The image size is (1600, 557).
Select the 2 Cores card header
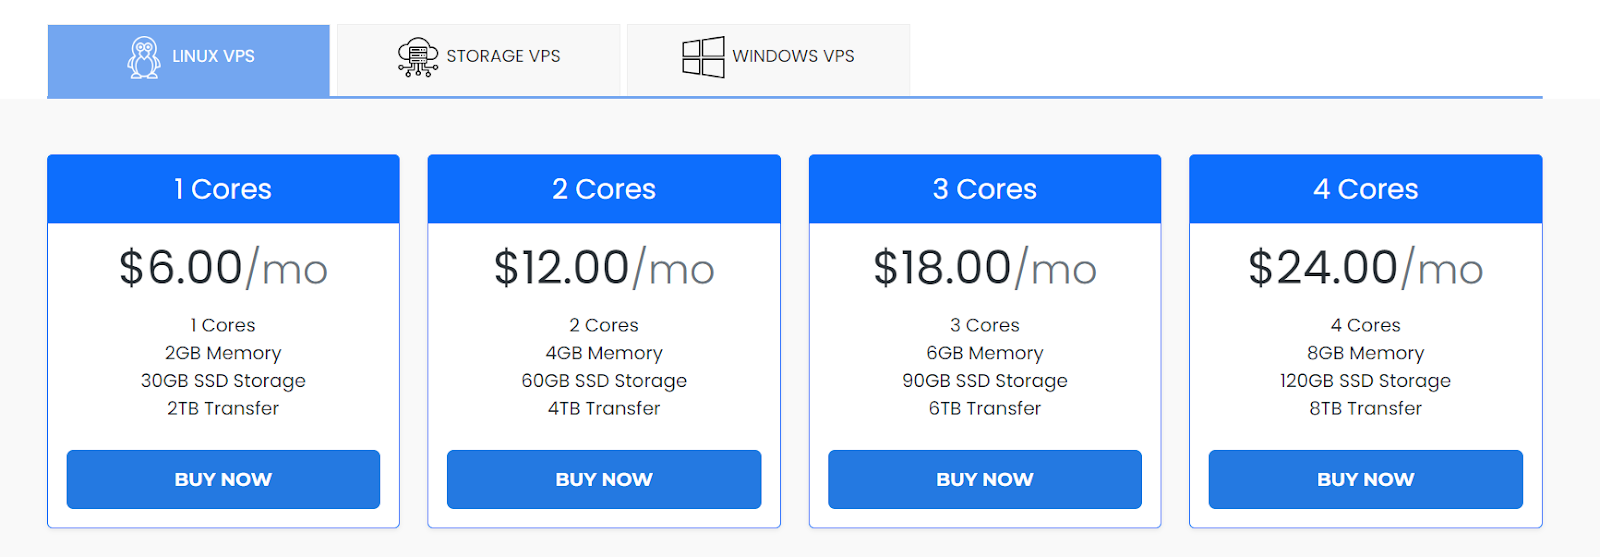pos(604,189)
